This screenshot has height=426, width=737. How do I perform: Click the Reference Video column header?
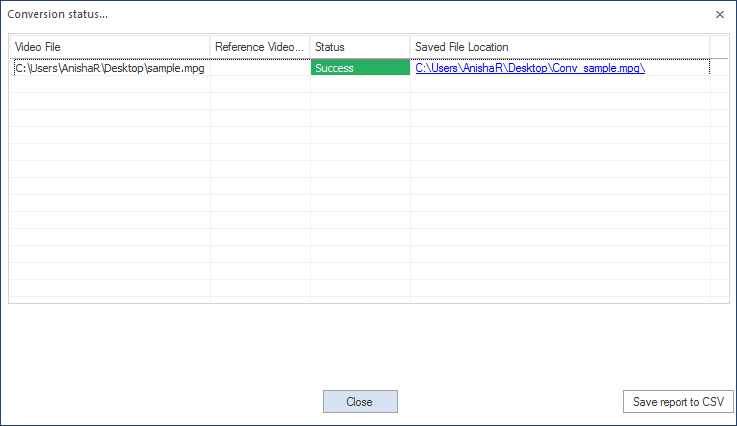click(x=260, y=47)
